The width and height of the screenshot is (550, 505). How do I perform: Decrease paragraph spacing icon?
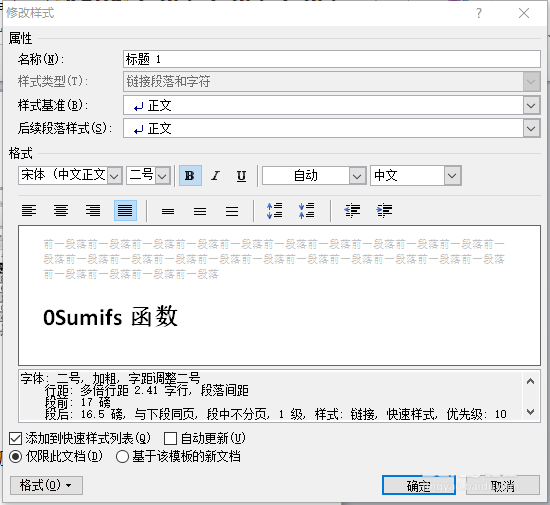[307, 211]
